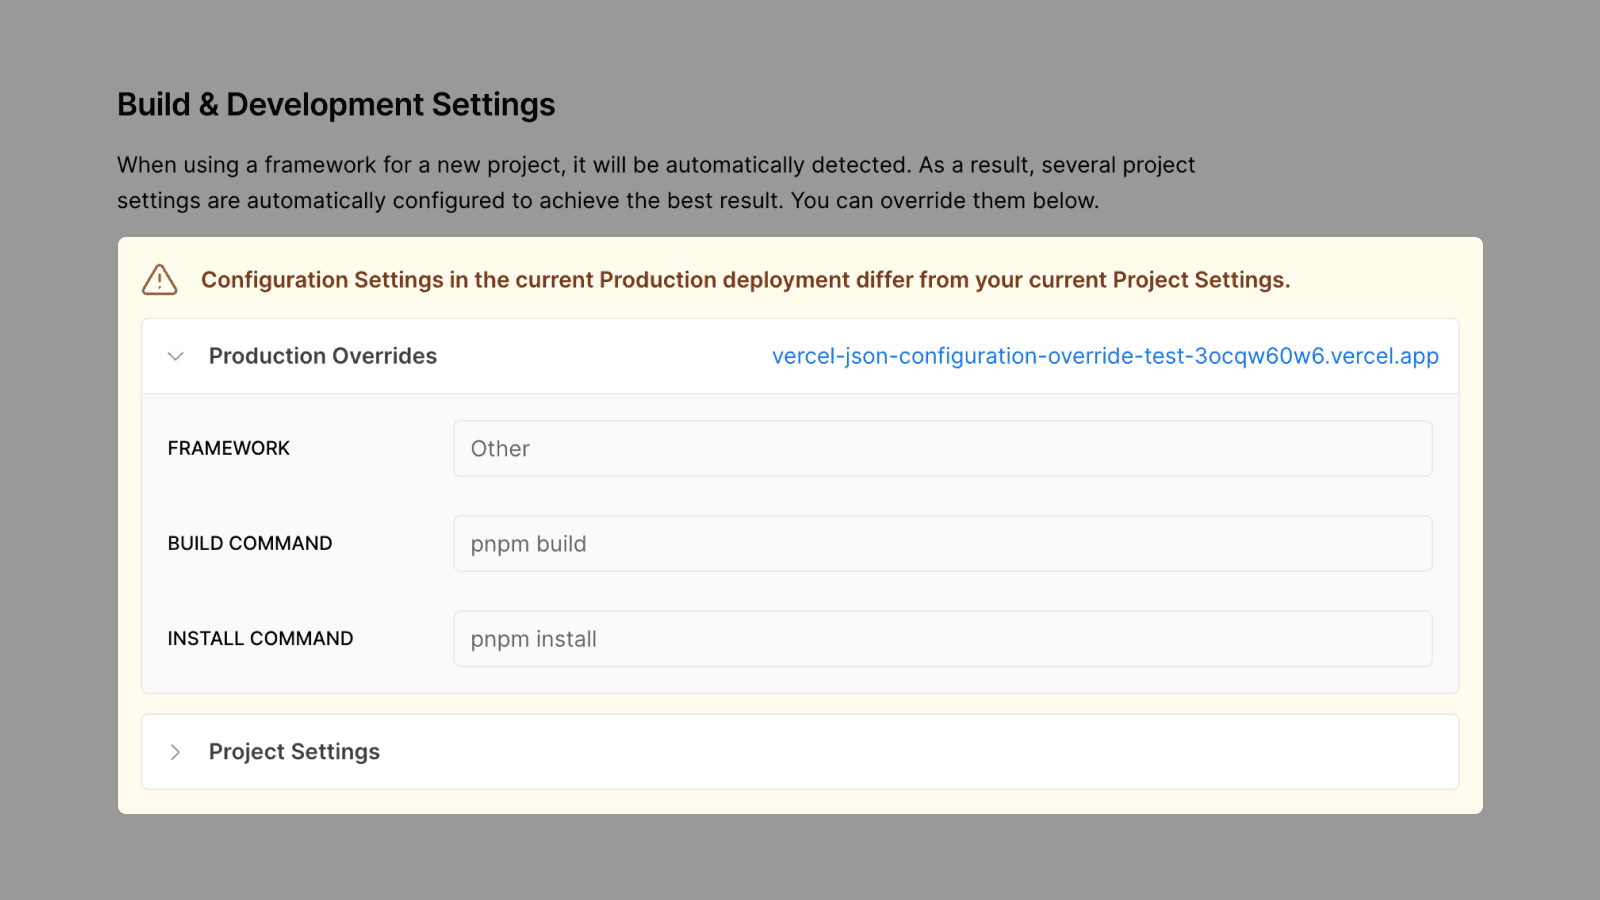Screen dimensions: 1600x900
Task: Click the Build & Development Settings heading
Action: (336, 105)
